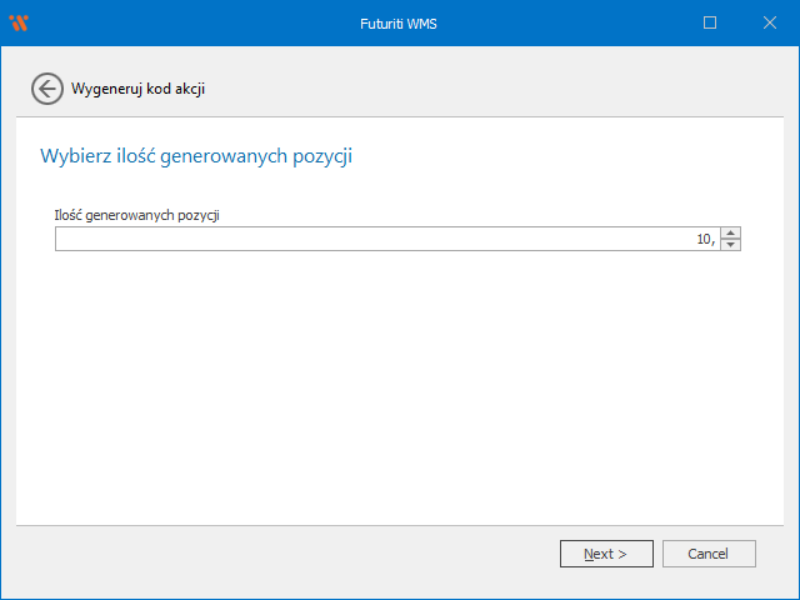This screenshot has width=800, height=600.
Task: Increase quantity with the up spinner arrow
Action: tap(731, 233)
